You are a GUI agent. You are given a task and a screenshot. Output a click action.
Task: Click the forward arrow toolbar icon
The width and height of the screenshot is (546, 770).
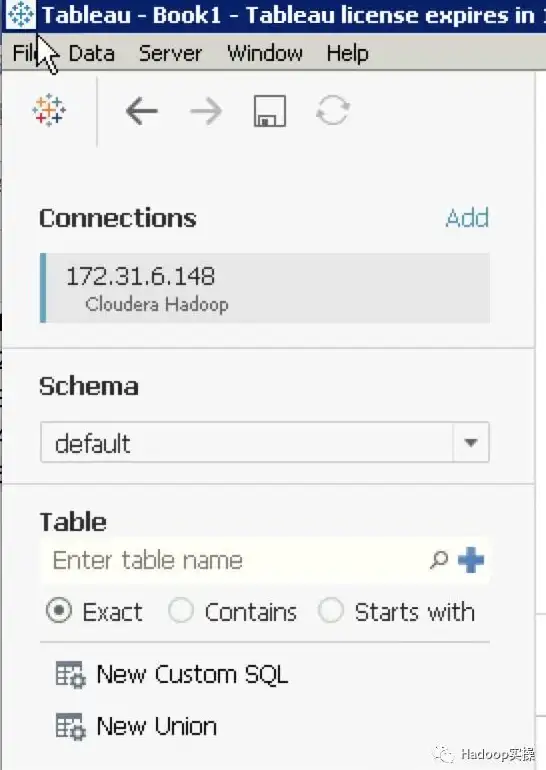(206, 111)
